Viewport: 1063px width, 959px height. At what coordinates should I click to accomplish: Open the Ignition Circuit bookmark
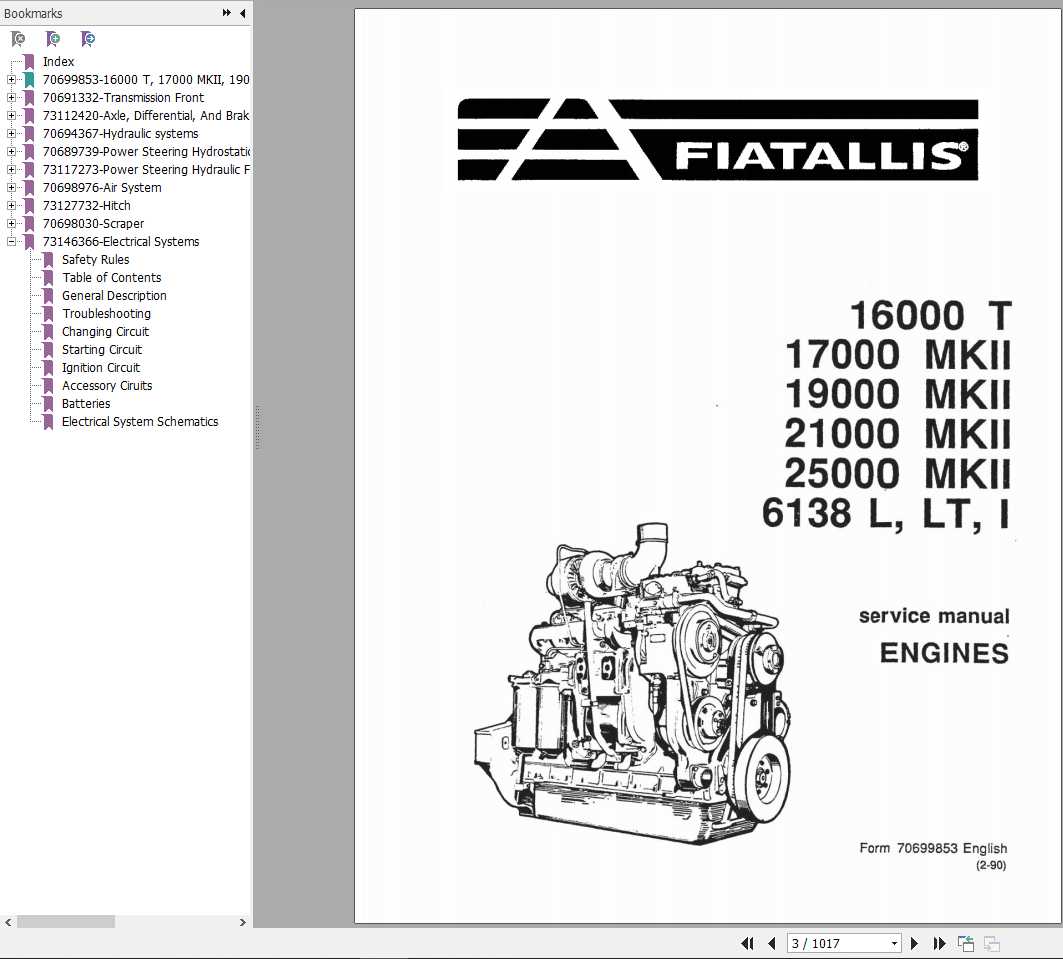tap(101, 367)
